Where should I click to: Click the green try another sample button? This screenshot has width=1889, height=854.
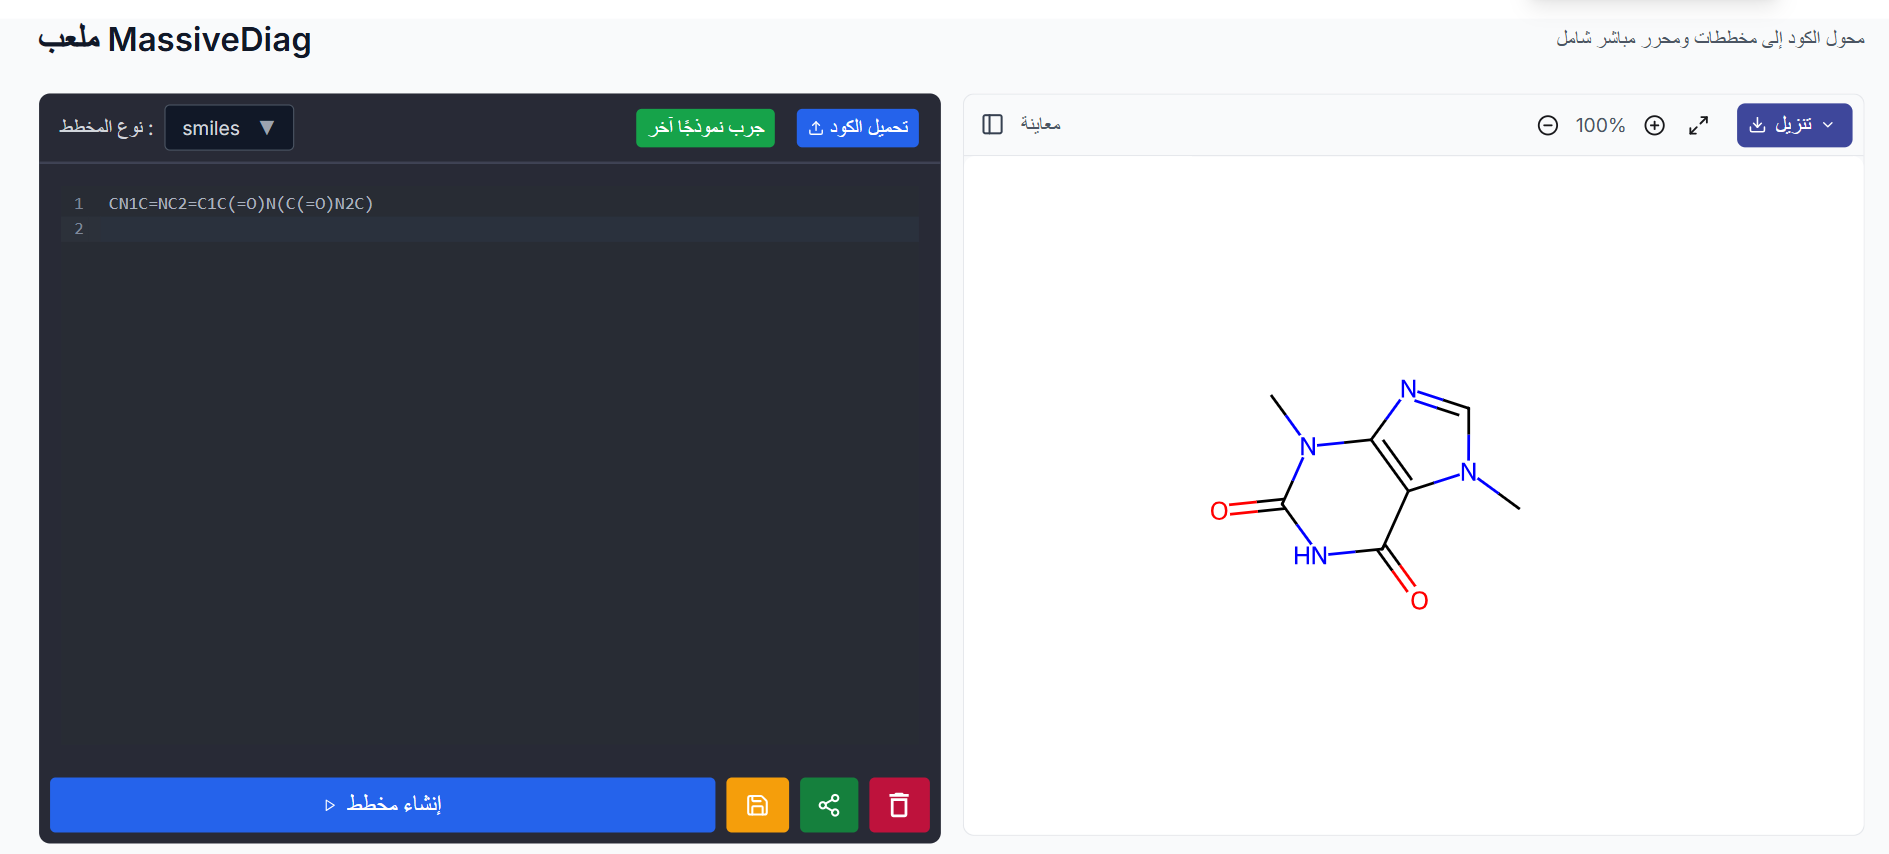705,128
